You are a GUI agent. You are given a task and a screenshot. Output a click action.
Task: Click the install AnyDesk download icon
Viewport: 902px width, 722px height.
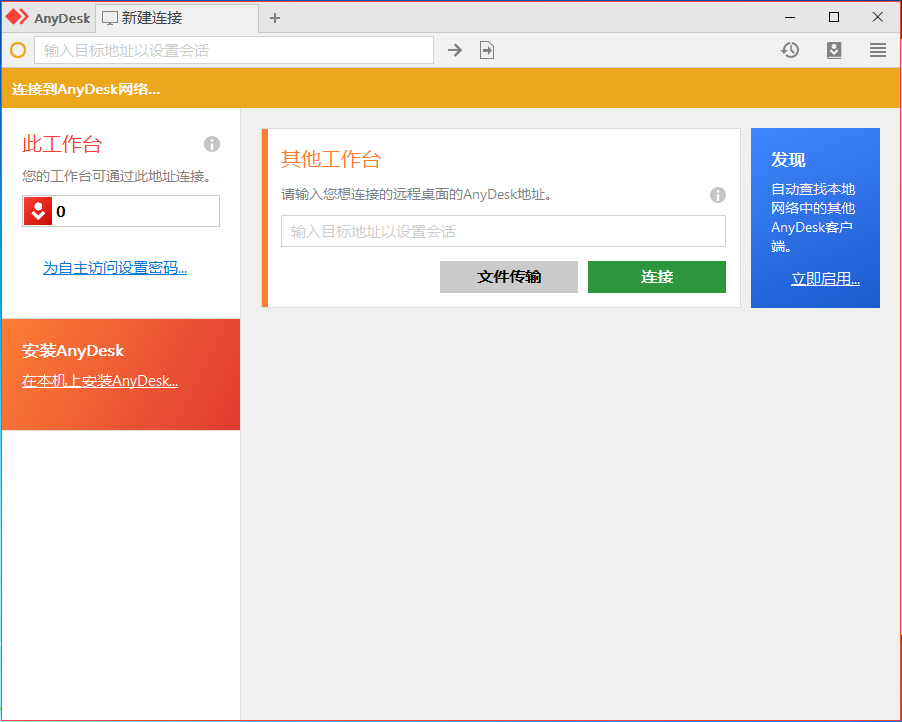point(834,49)
